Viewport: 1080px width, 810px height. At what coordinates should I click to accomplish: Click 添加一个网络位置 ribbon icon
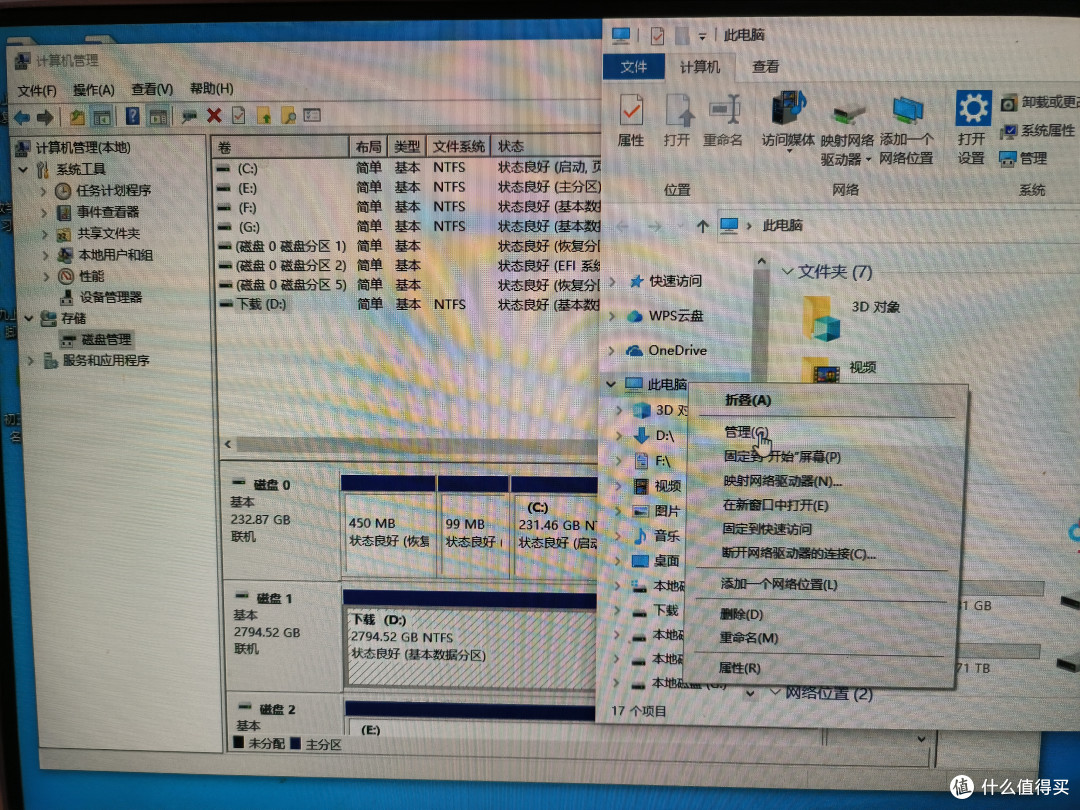click(906, 131)
